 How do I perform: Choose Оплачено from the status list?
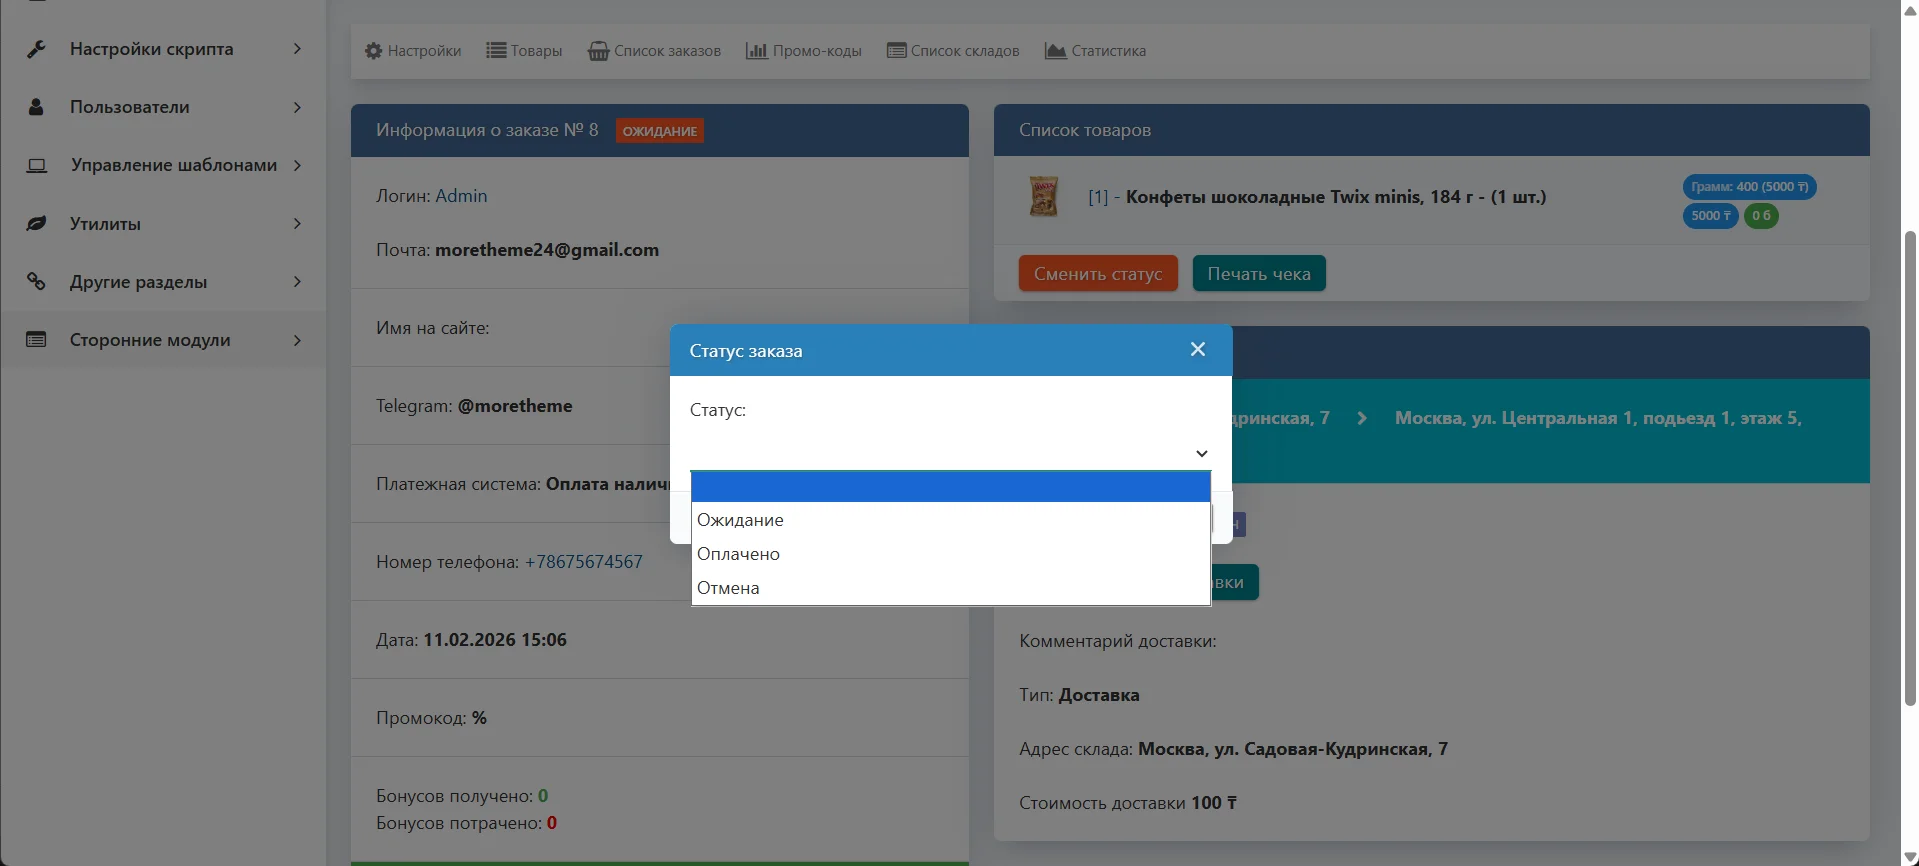coord(739,554)
